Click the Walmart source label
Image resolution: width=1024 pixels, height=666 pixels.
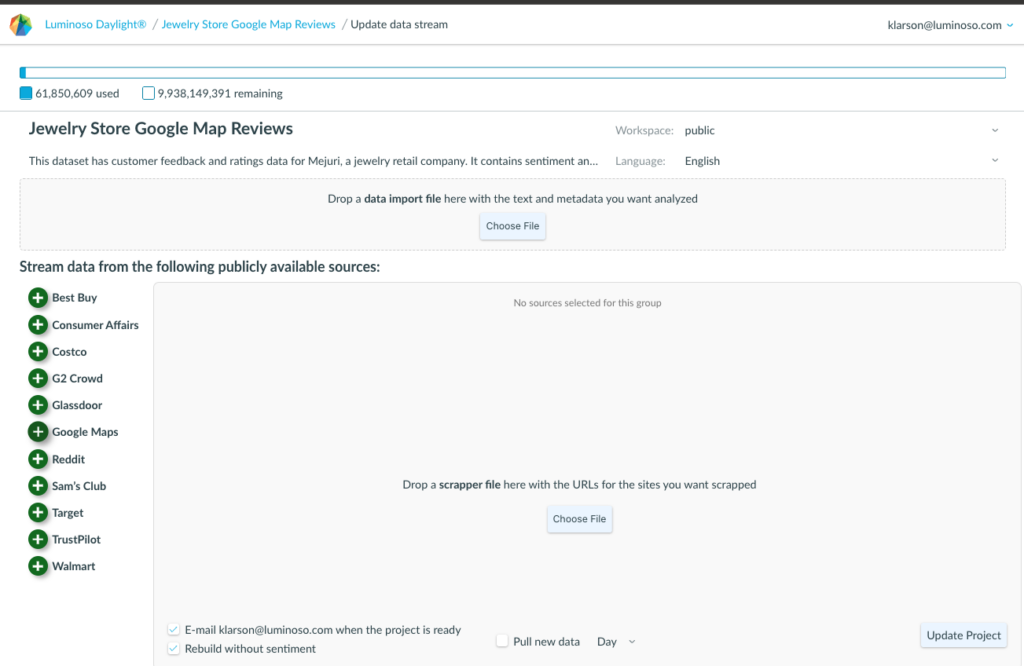74,566
